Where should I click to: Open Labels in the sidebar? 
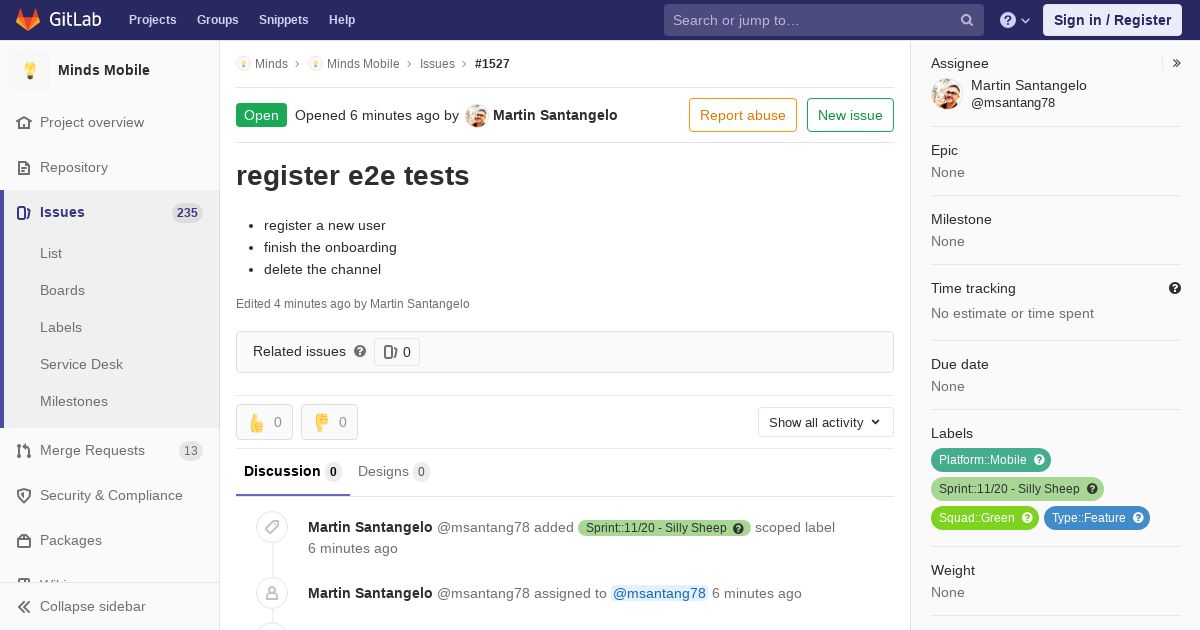[61, 327]
